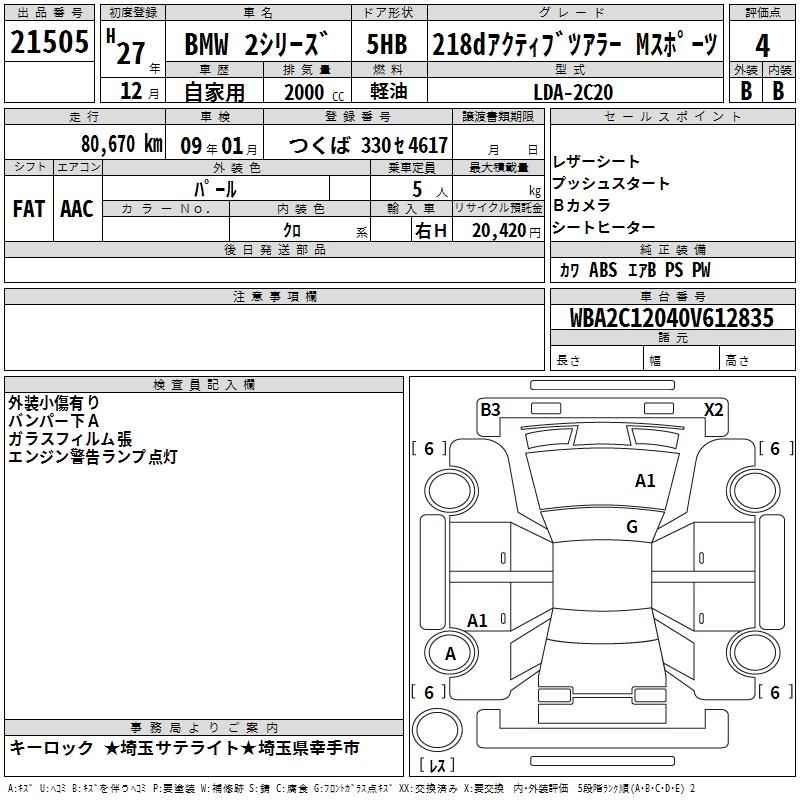Select the registration number つくば 330 せ 4617
800x800 pixels.
click(368, 145)
